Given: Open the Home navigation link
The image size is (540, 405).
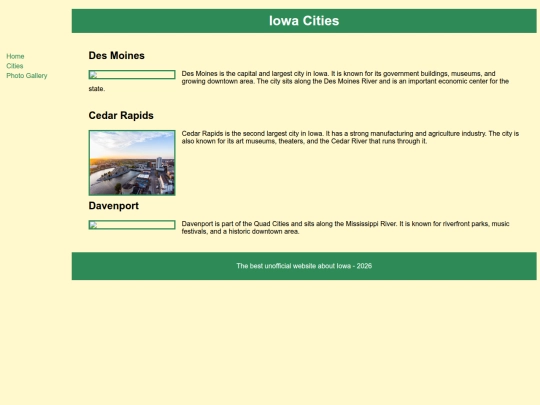Looking at the screenshot, I should click(x=15, y=56).
